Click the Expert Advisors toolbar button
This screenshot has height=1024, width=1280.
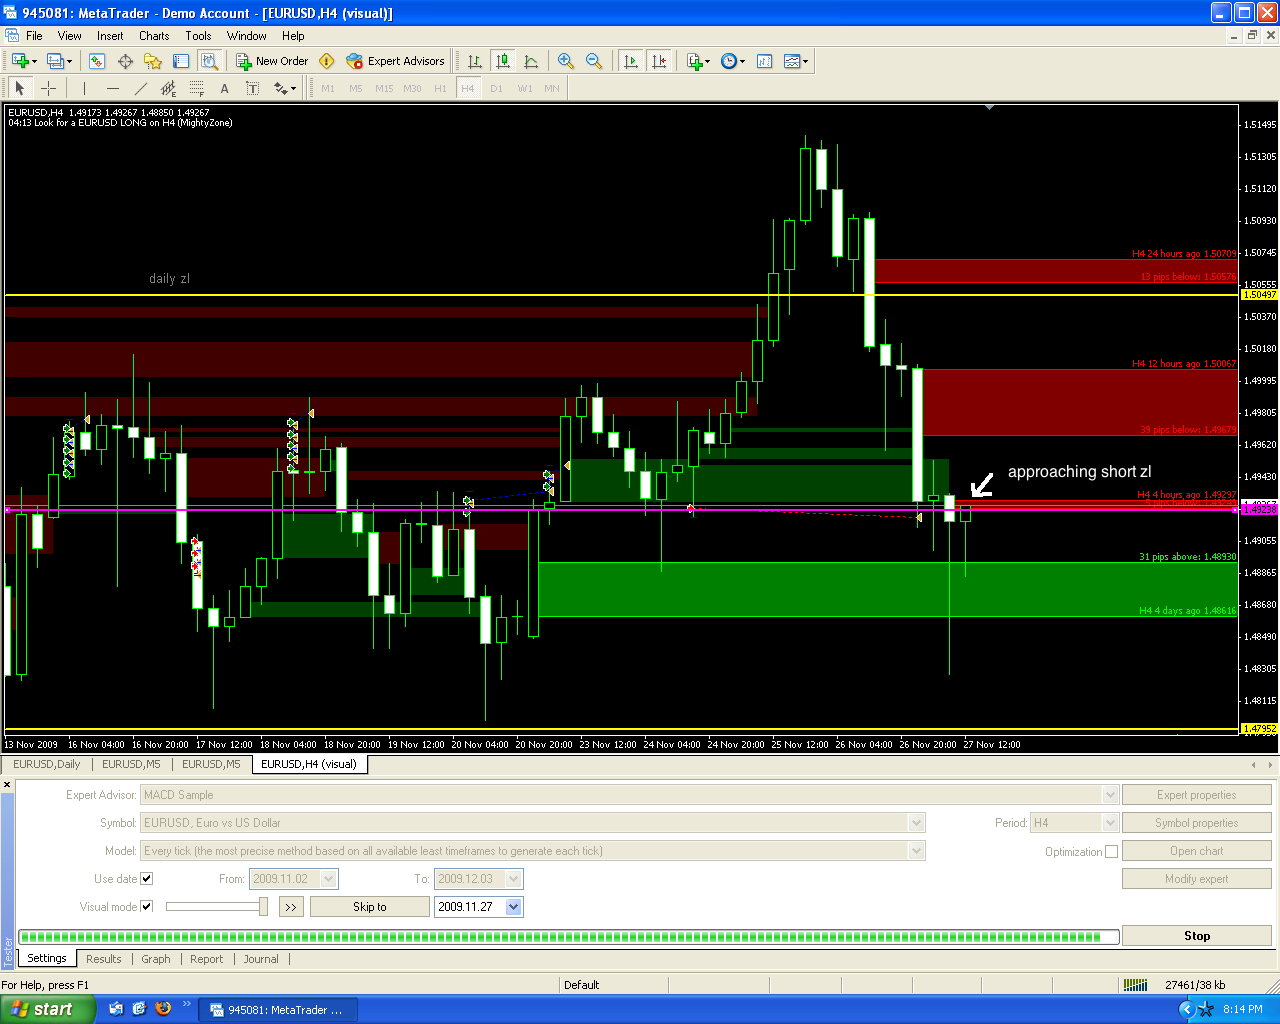click(x=396, y=61)
